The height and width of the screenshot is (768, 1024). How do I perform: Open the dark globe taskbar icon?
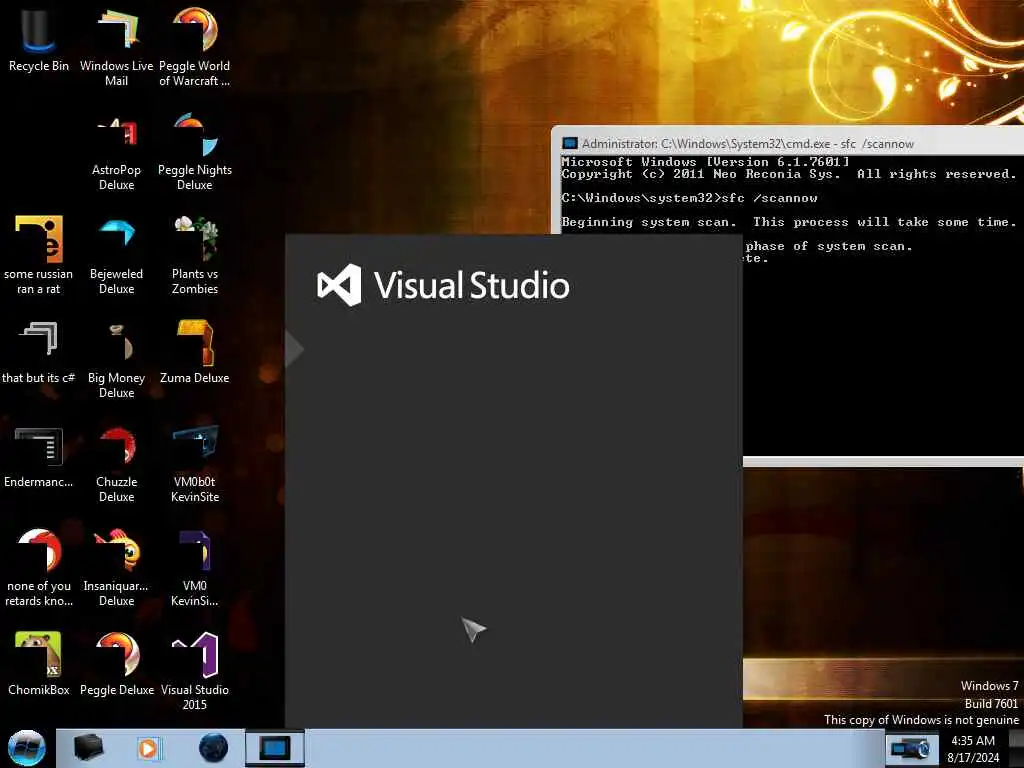coord(214,748)
